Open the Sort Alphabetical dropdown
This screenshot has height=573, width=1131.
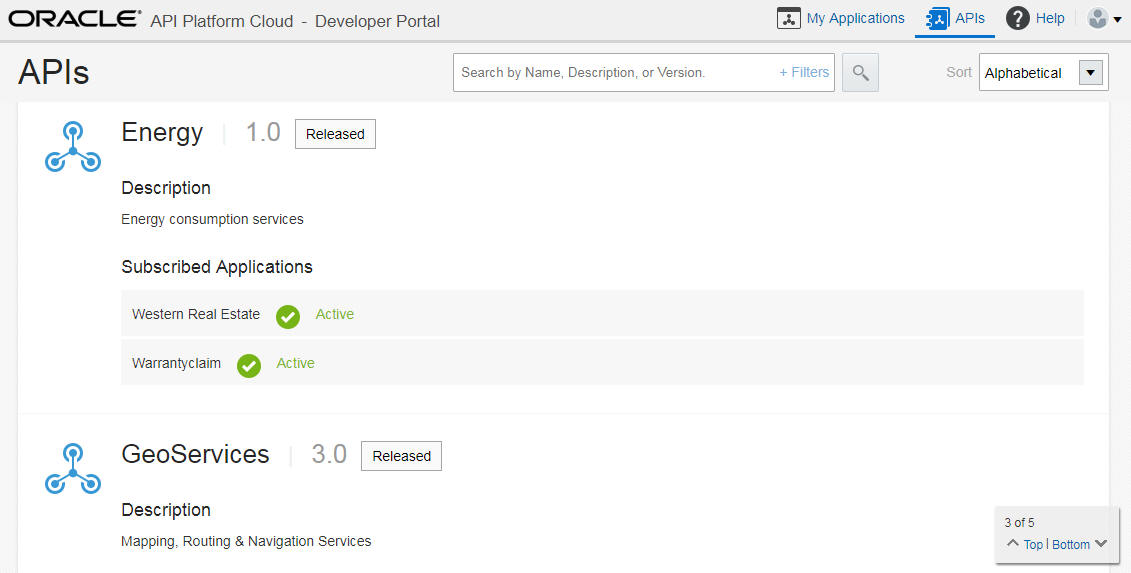tap(1043, 73)
